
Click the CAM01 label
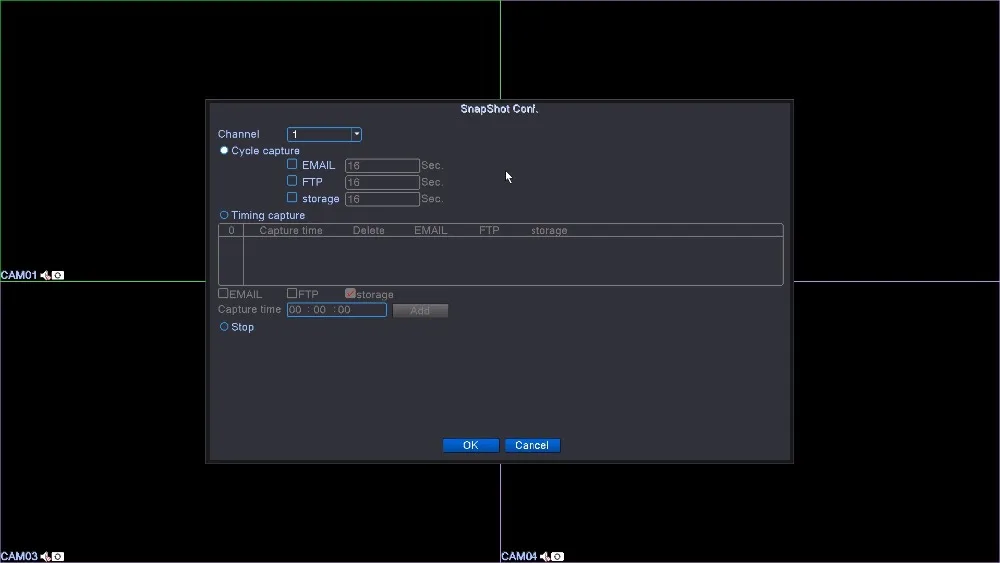(19, 275)
